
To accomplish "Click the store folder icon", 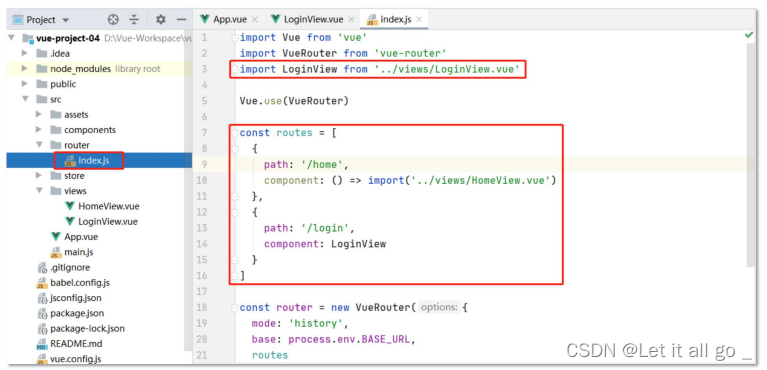I will (x=55, y=176).
